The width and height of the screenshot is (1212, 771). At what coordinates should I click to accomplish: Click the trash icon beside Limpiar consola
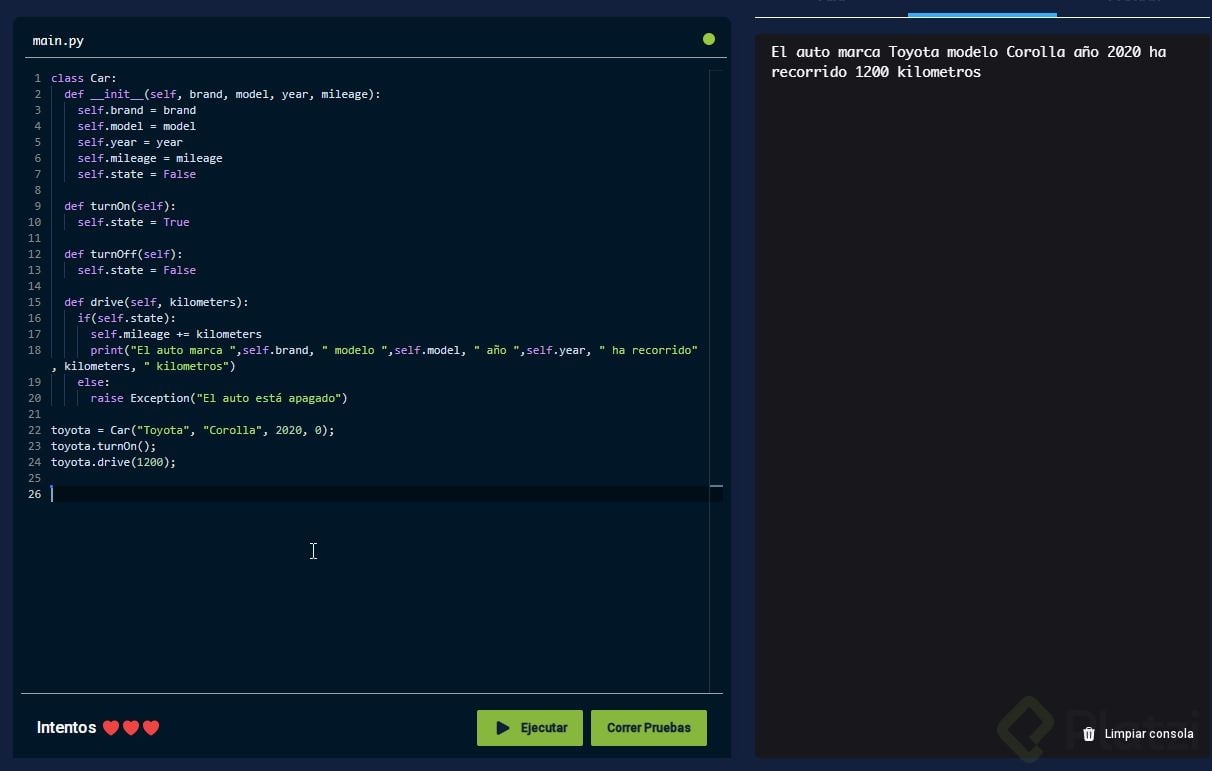pyautogui.click(x=1089, y=734)
